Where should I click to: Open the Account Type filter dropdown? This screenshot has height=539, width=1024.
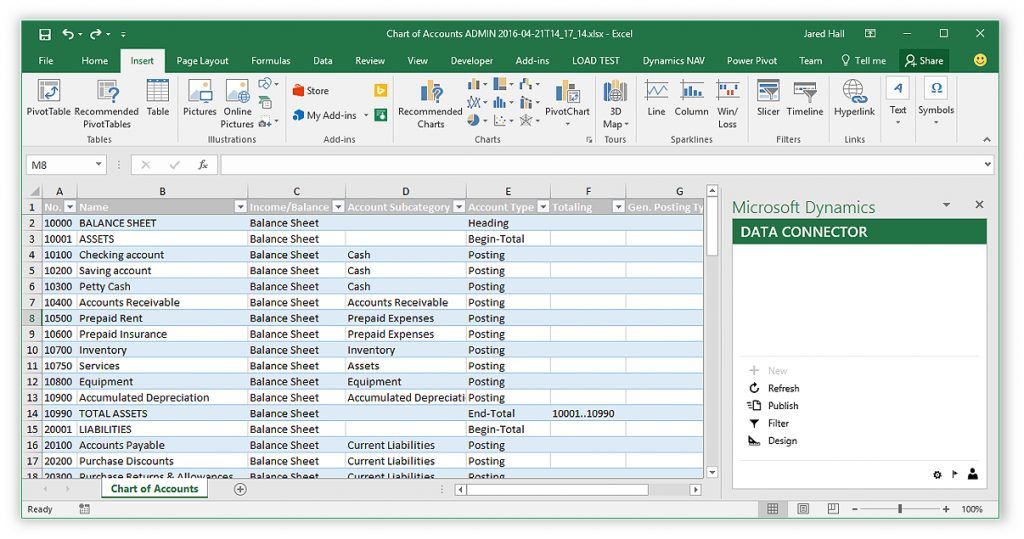coord(543,207)
